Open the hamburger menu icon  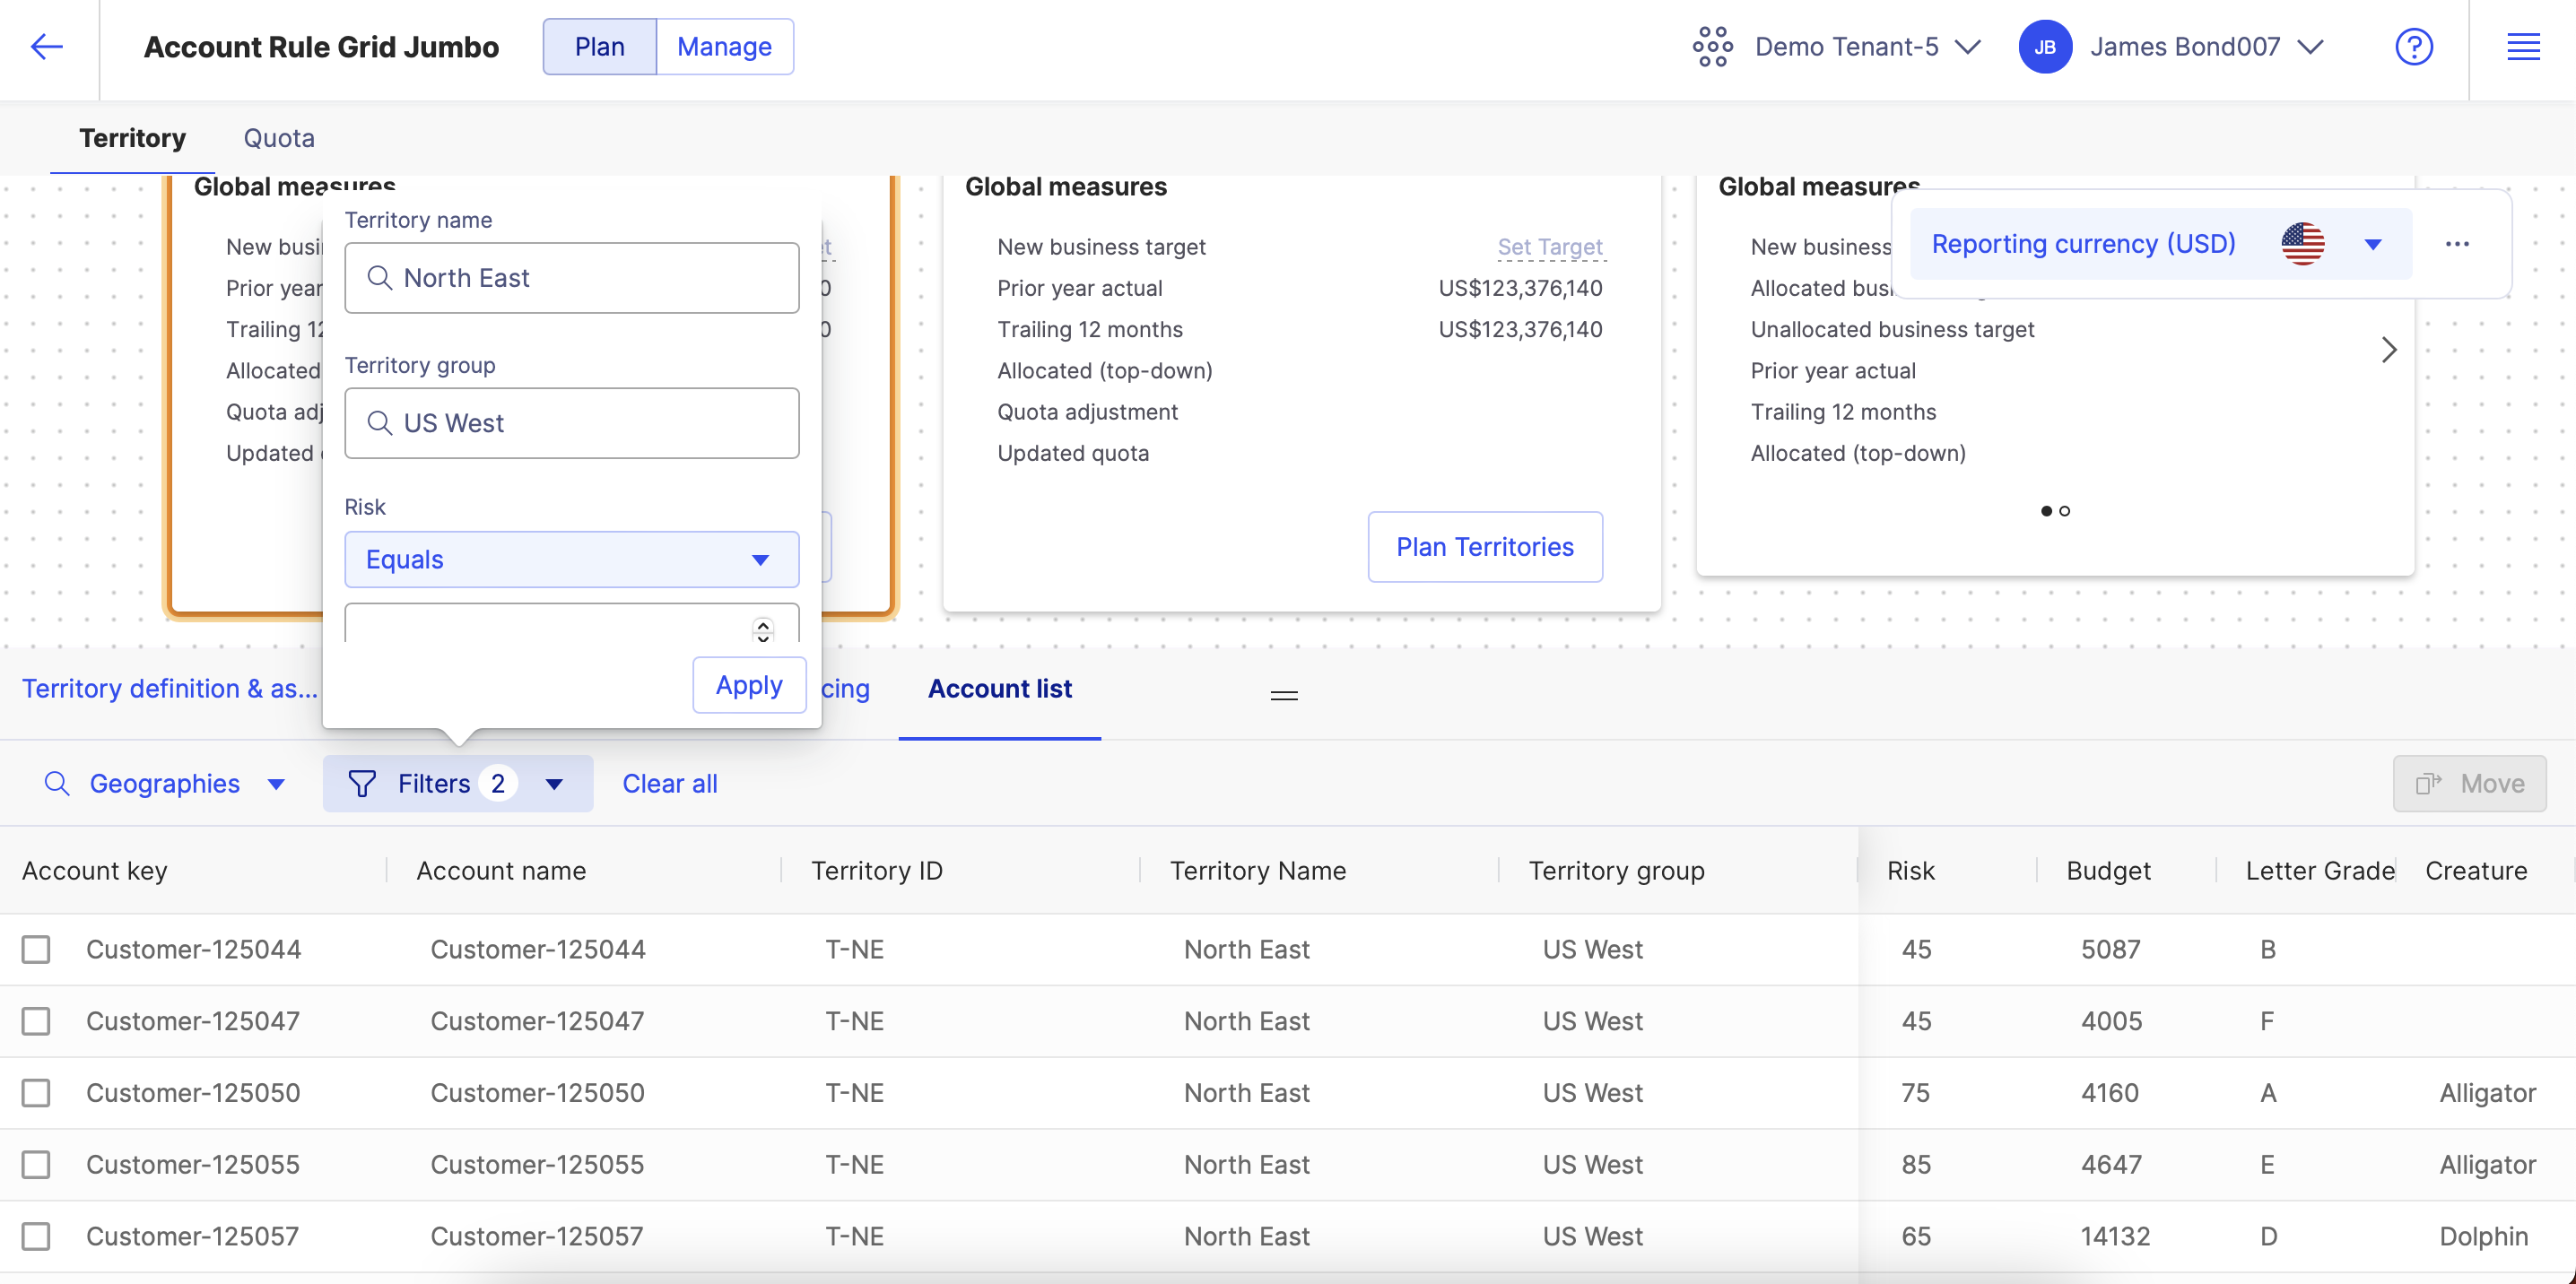(x=2523, y=47)
